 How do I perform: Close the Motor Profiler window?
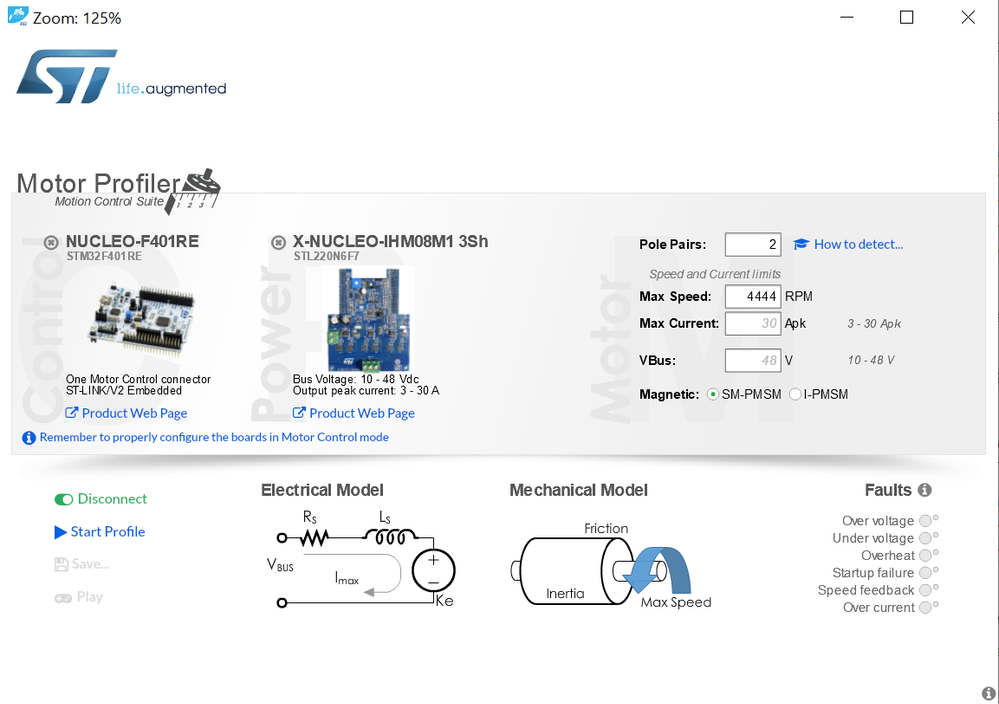point(968,17)
